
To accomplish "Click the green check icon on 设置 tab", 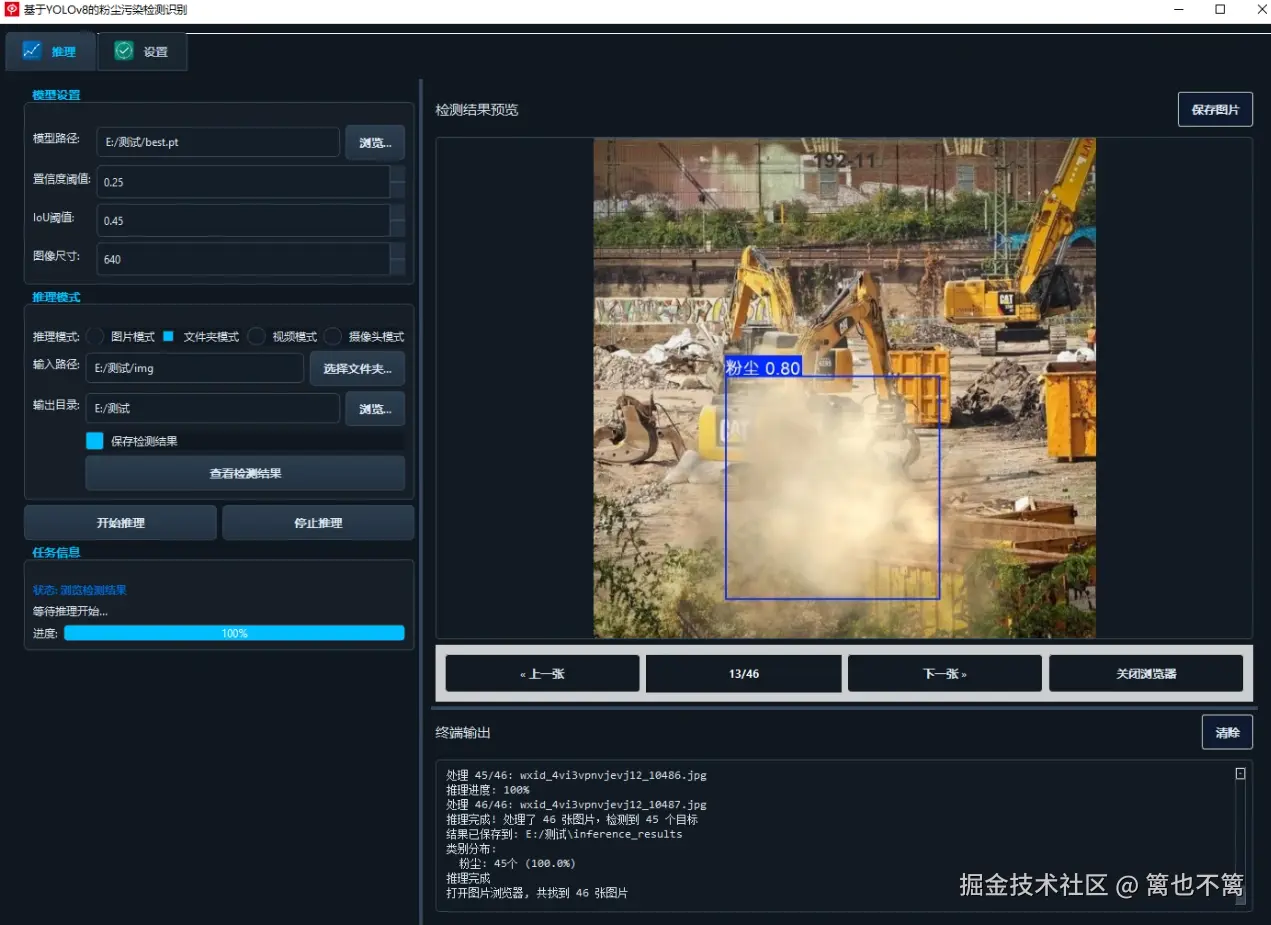I will click(124, 51).
